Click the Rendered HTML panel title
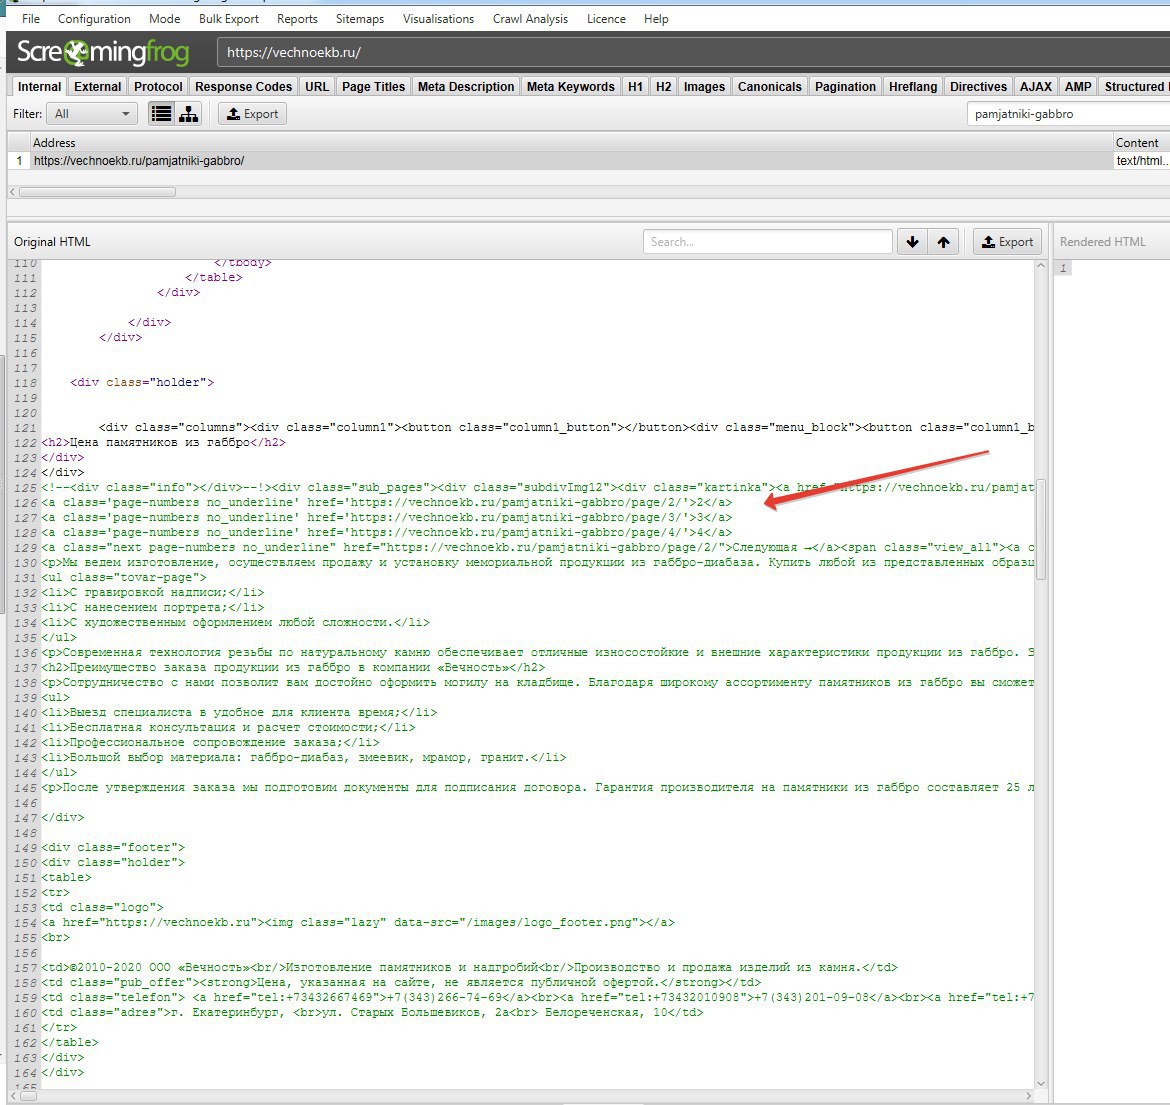 tap(1102, 242)
